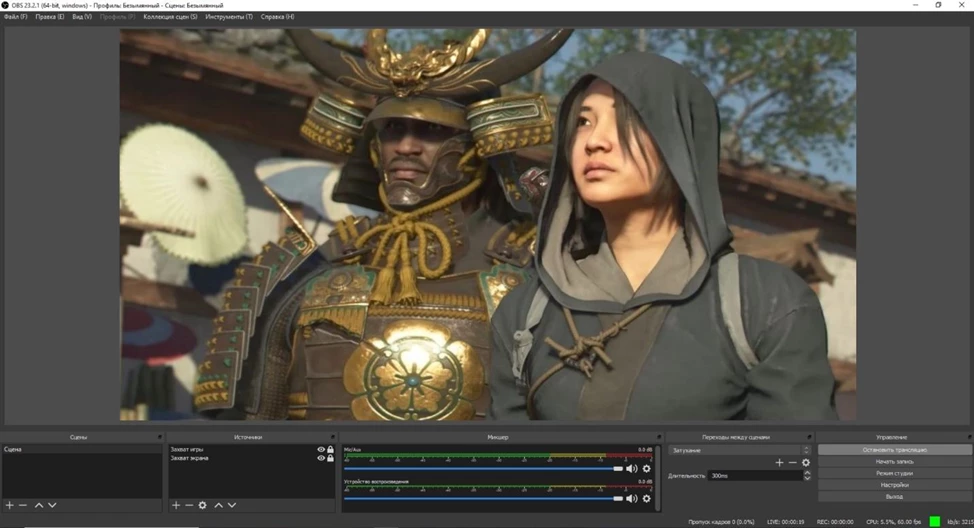Image resolution: width=974 pixels, height=528 pixels.
Task: Click the Выход button
Action: tap(894, 497)
